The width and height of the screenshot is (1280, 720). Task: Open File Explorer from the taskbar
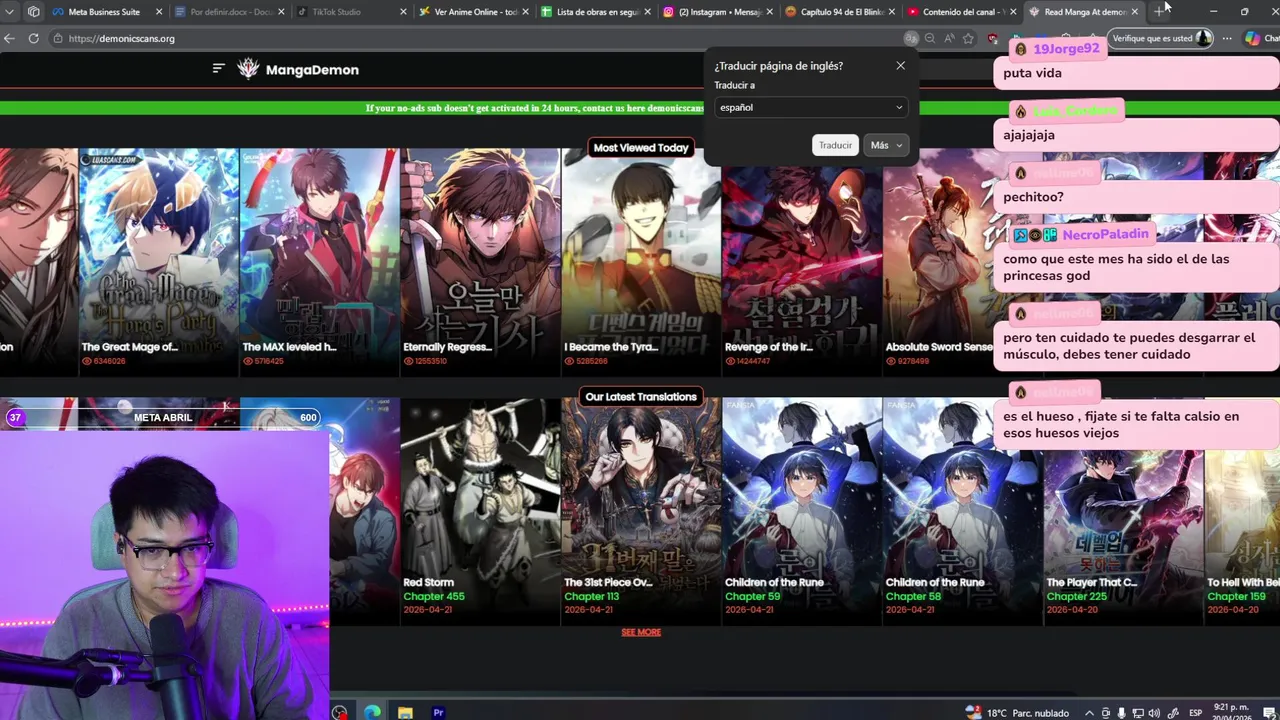[x=405, y=712]
